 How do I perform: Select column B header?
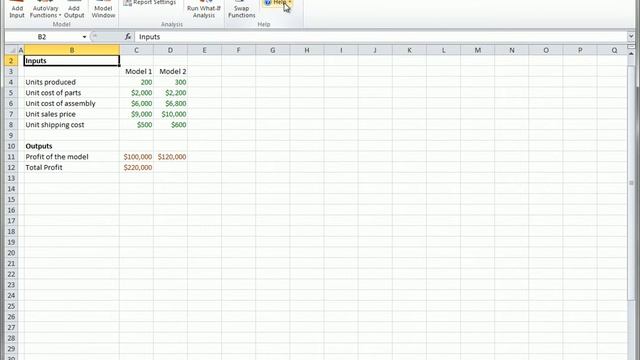pyautogui.click(x=72, y=50)
